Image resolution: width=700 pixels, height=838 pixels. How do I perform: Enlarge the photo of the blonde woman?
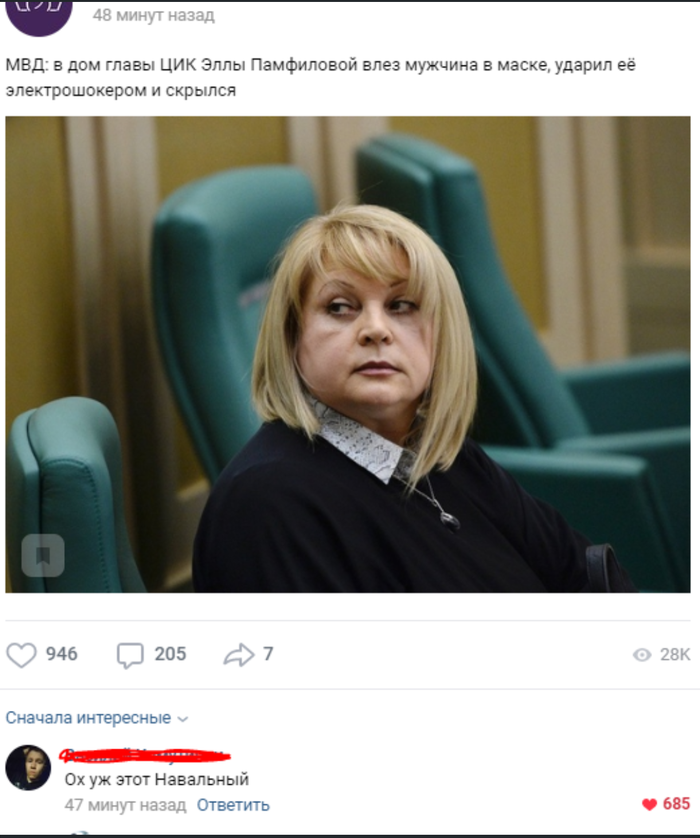348,354
